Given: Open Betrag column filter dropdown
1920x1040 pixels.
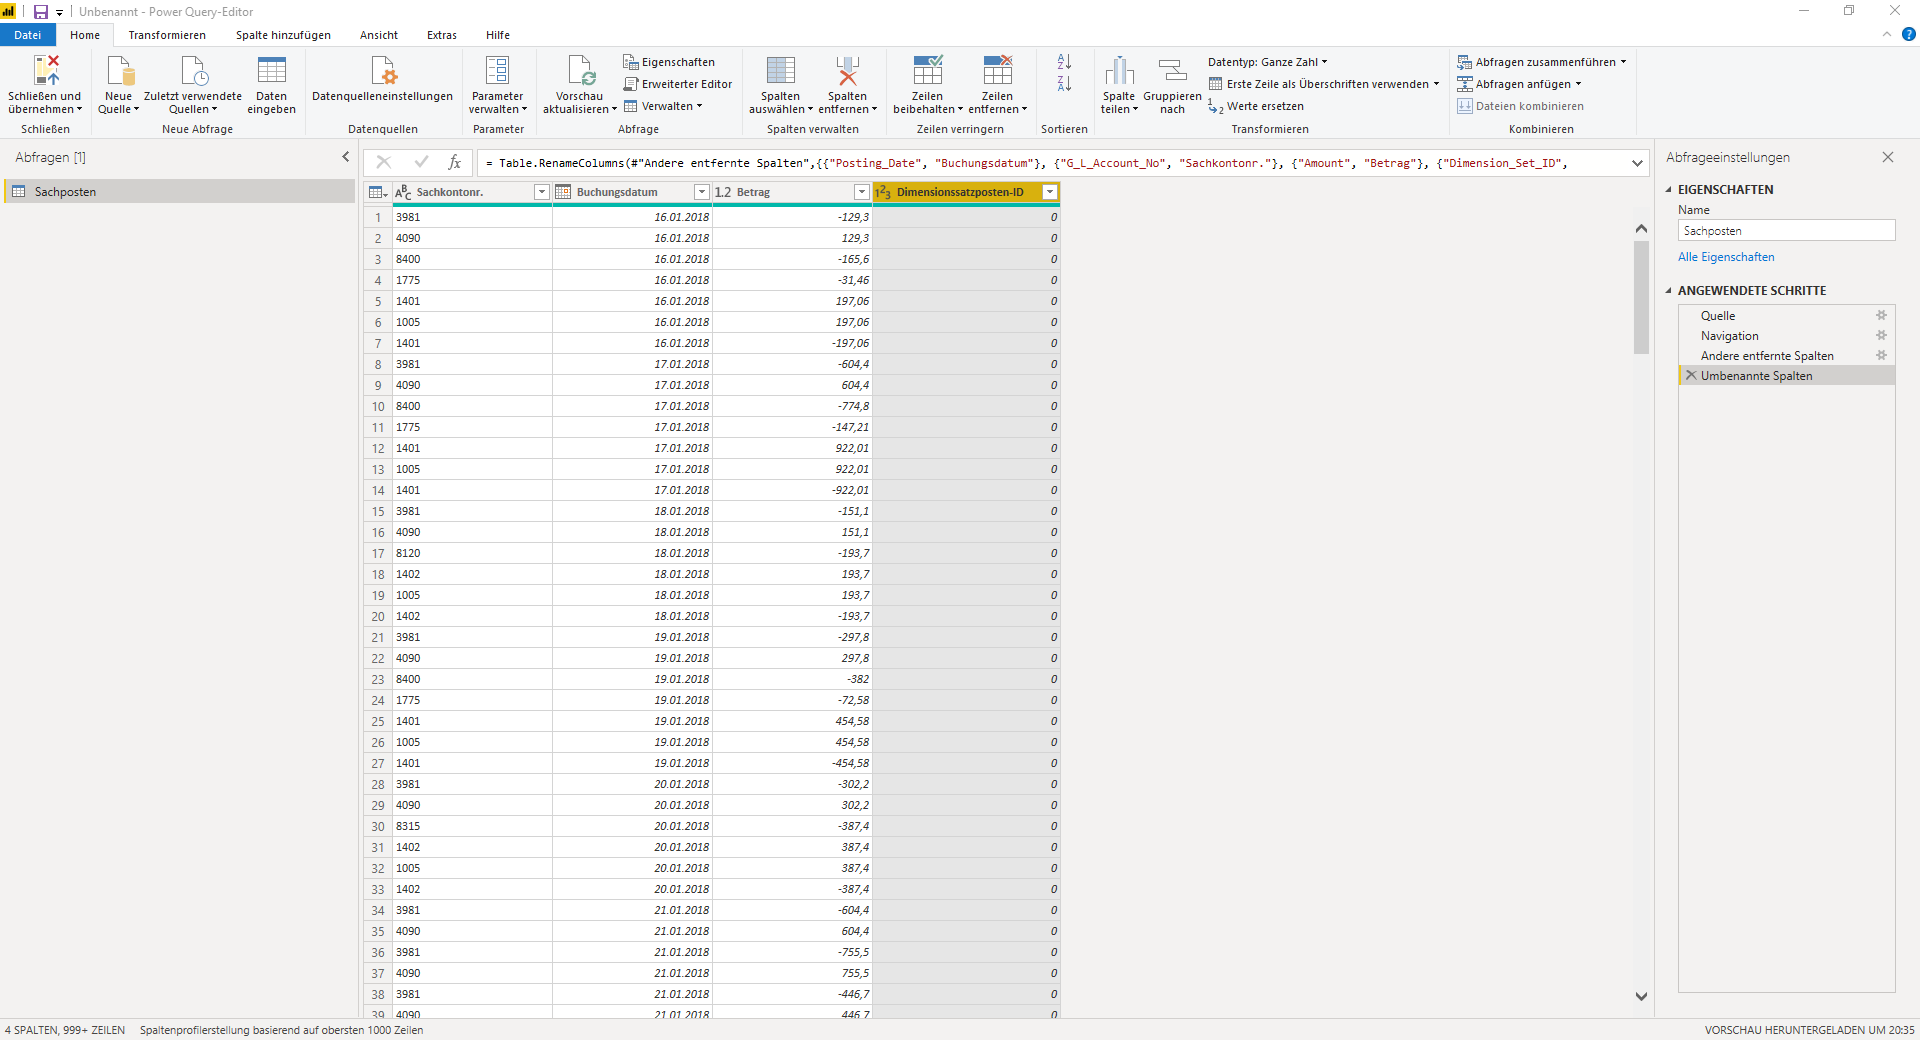Looking at the screenshot, I should pyautogui.click(x=861, y=192).
